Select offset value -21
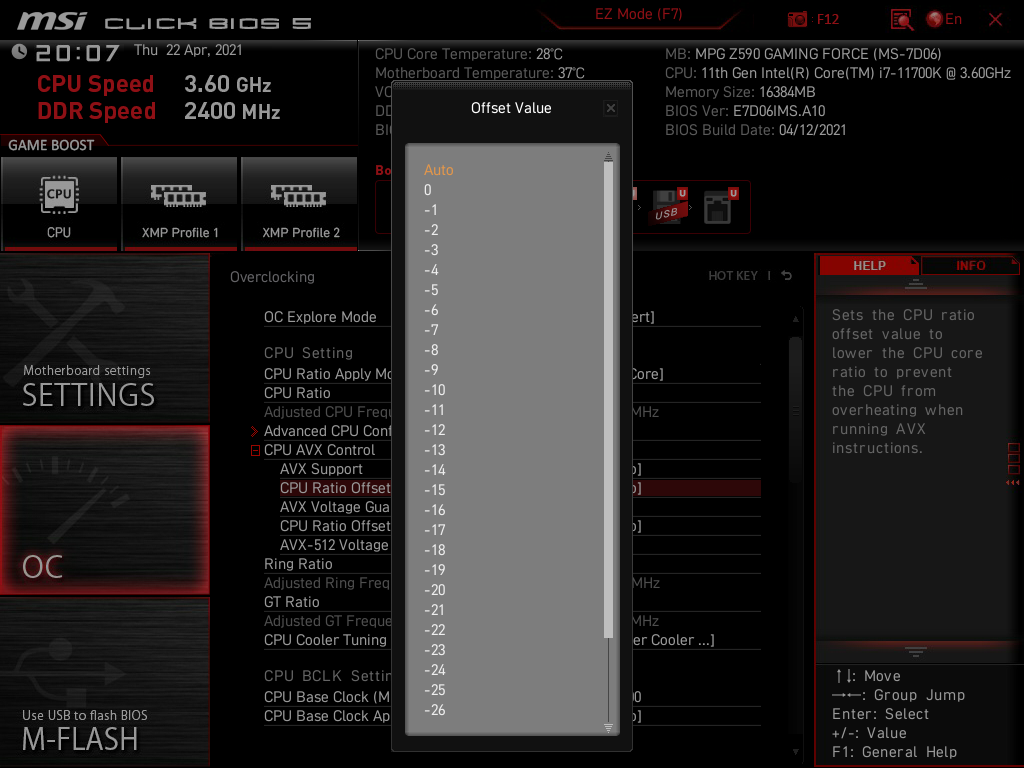This screenshot has height=768, width=1024. pos(434,610)
